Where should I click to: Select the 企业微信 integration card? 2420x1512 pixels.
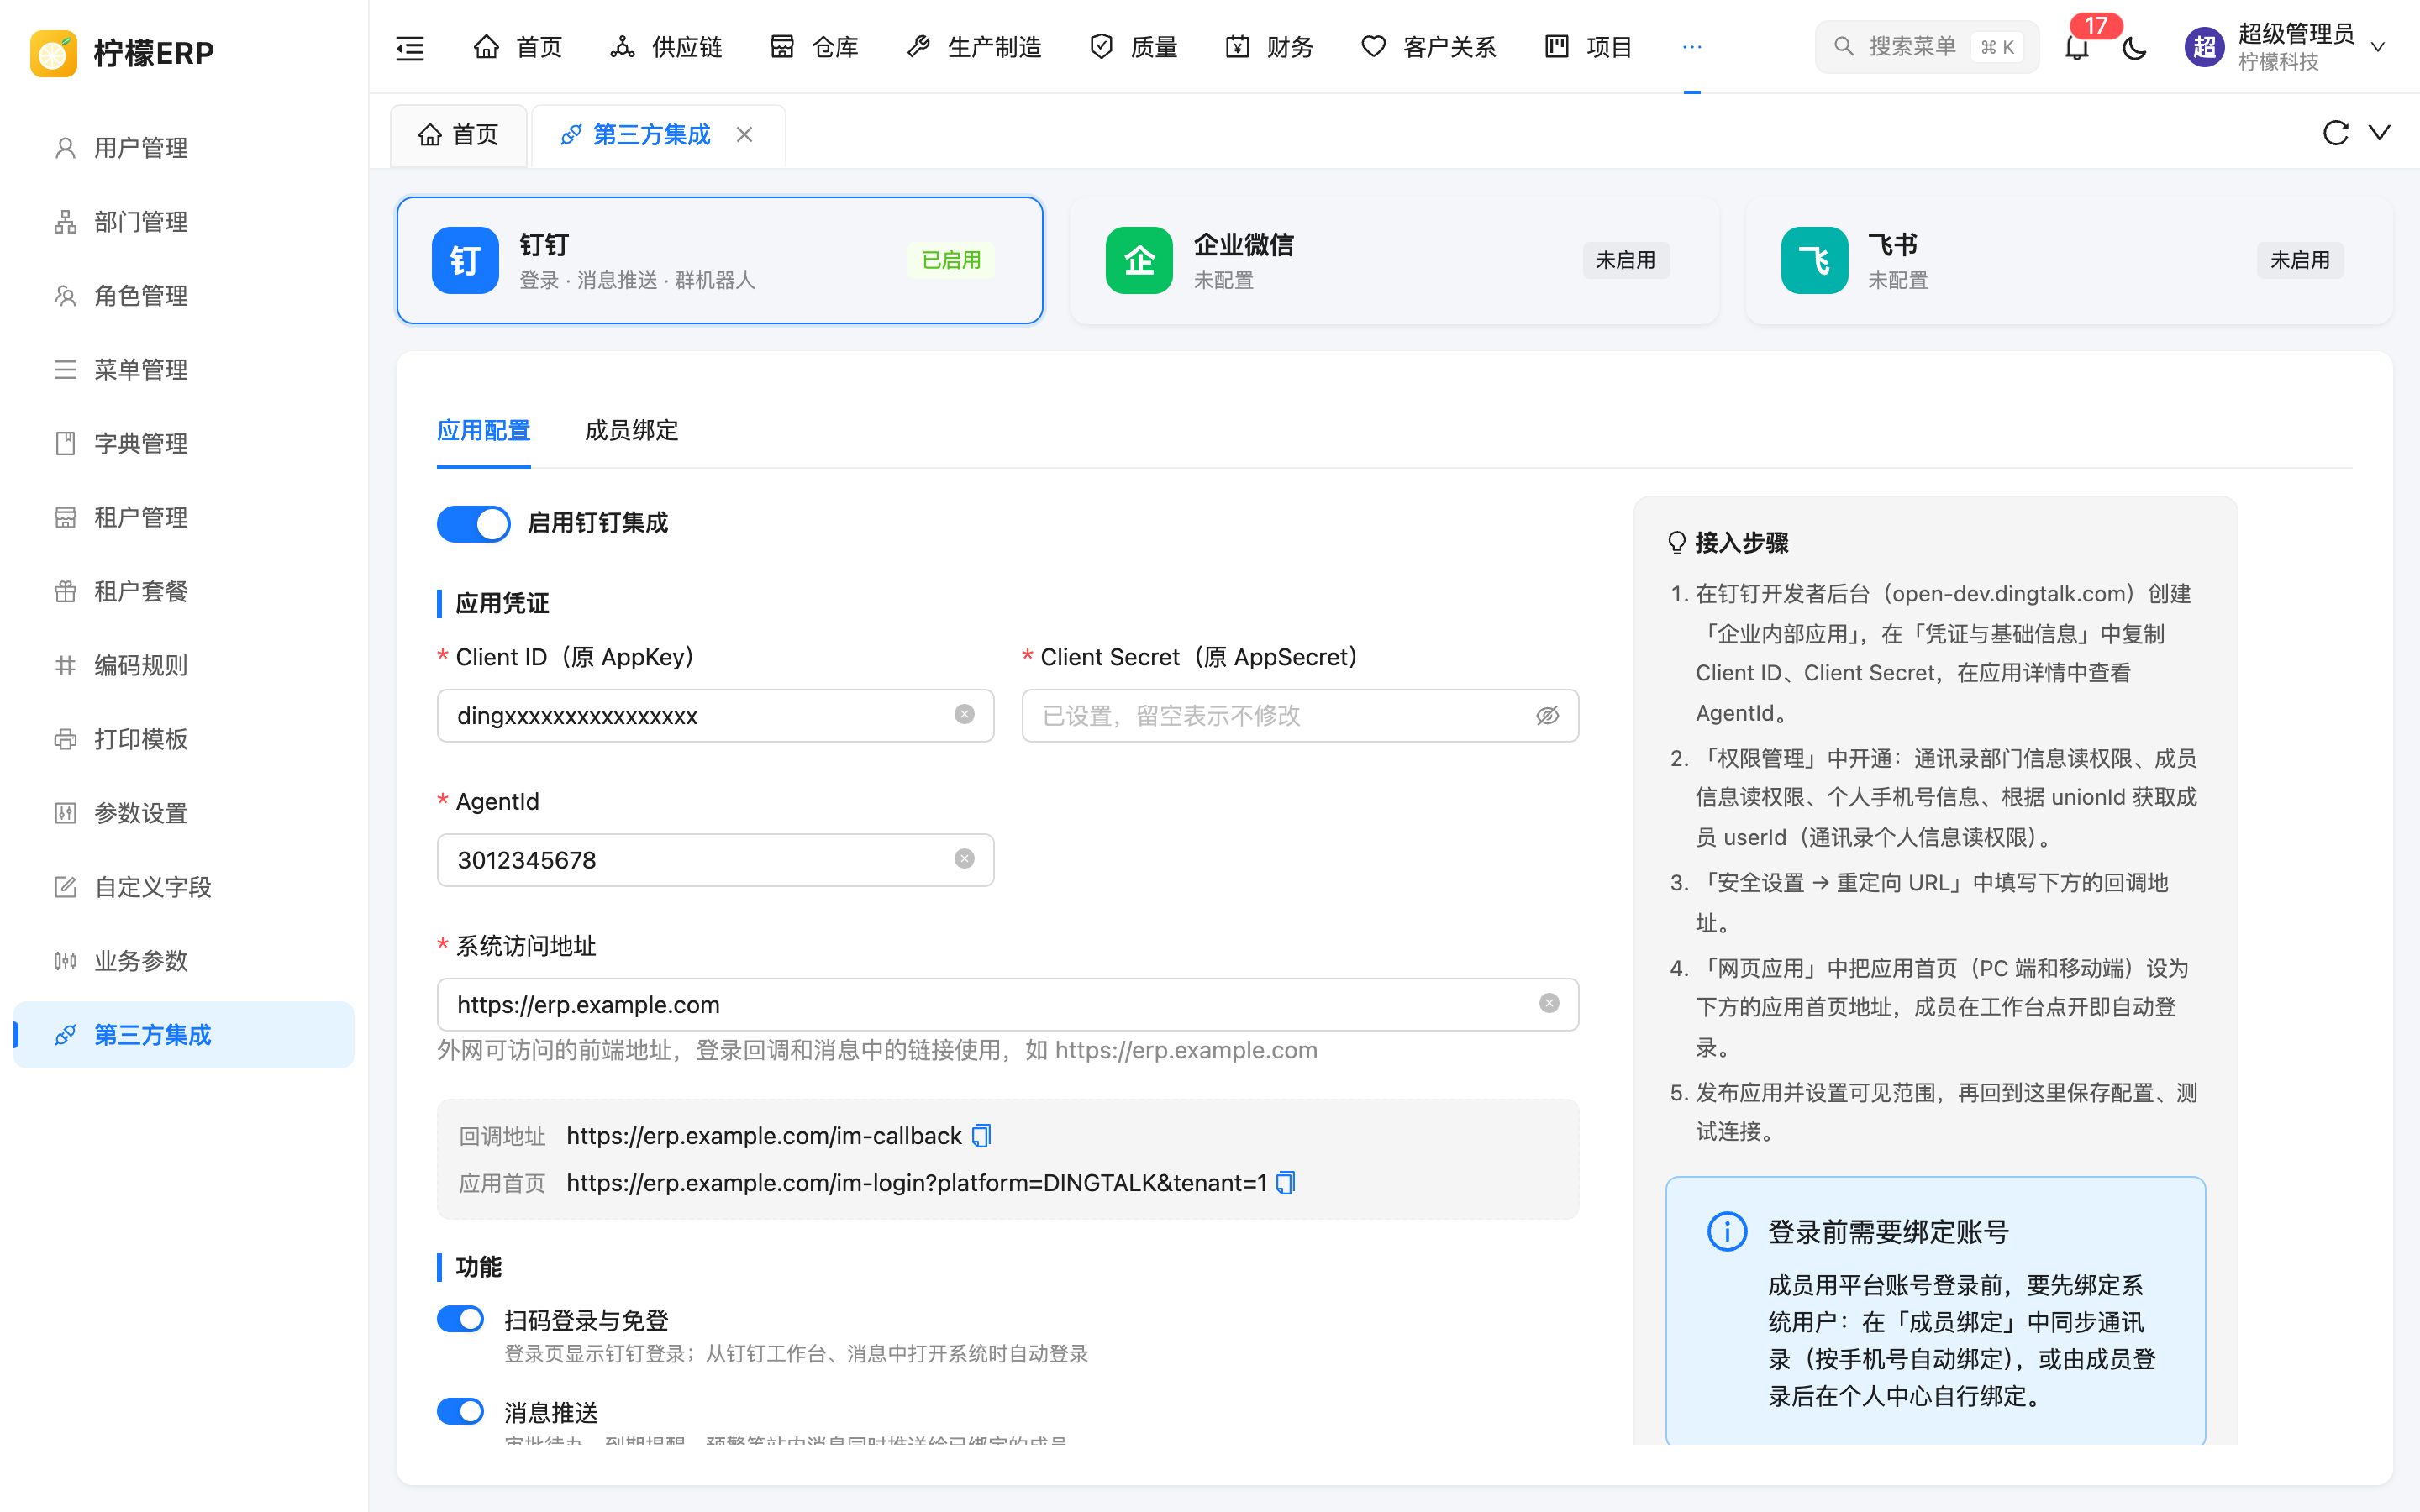click(x=1394, y=260)
